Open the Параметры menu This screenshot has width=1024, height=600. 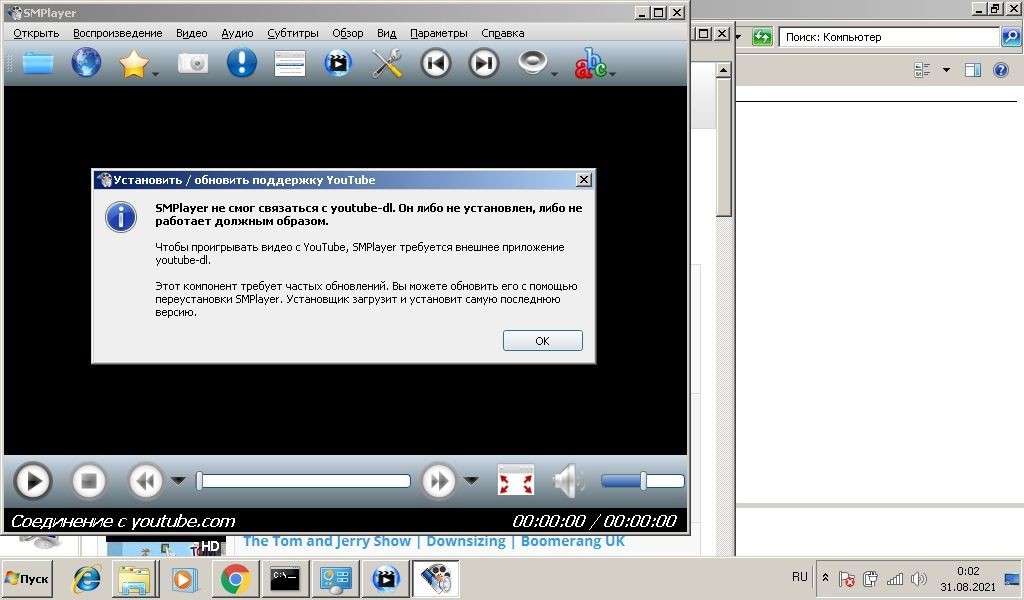click(439, 33)
